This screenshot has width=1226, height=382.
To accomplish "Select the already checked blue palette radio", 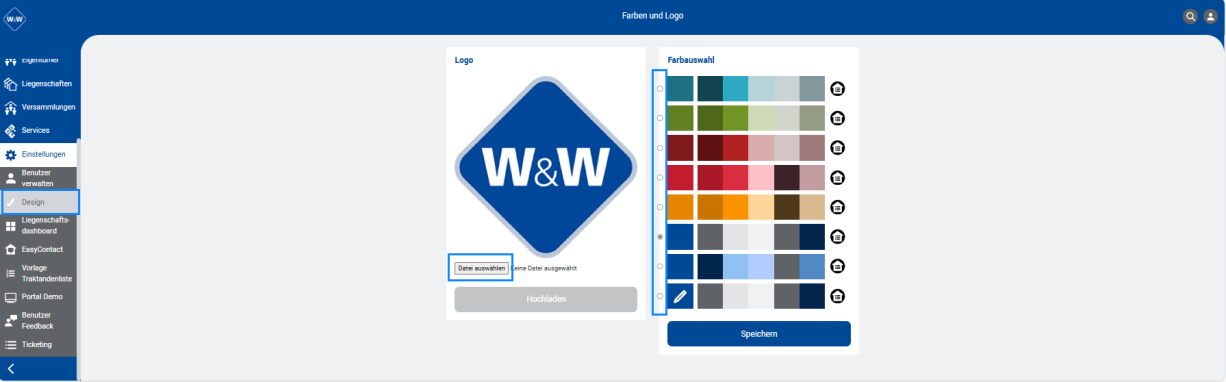I will click(x=659, y=237).
